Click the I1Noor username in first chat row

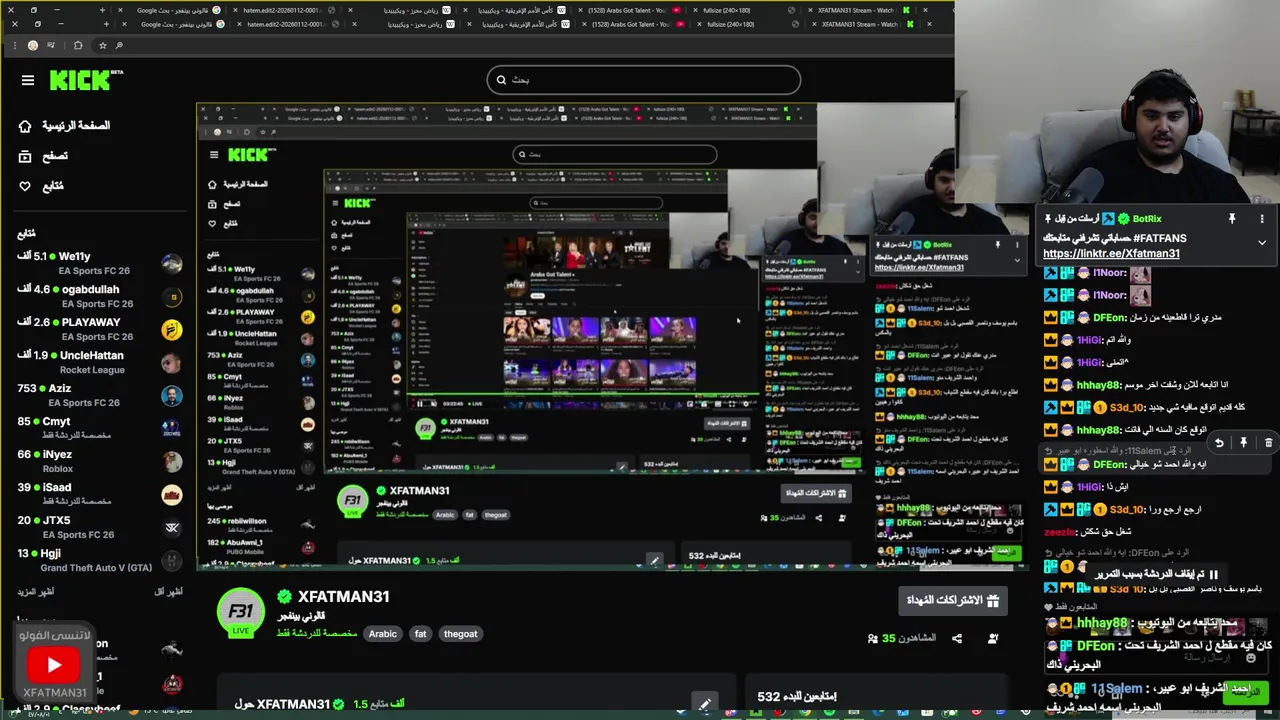pyautogui.click(x=1109, y=273)
